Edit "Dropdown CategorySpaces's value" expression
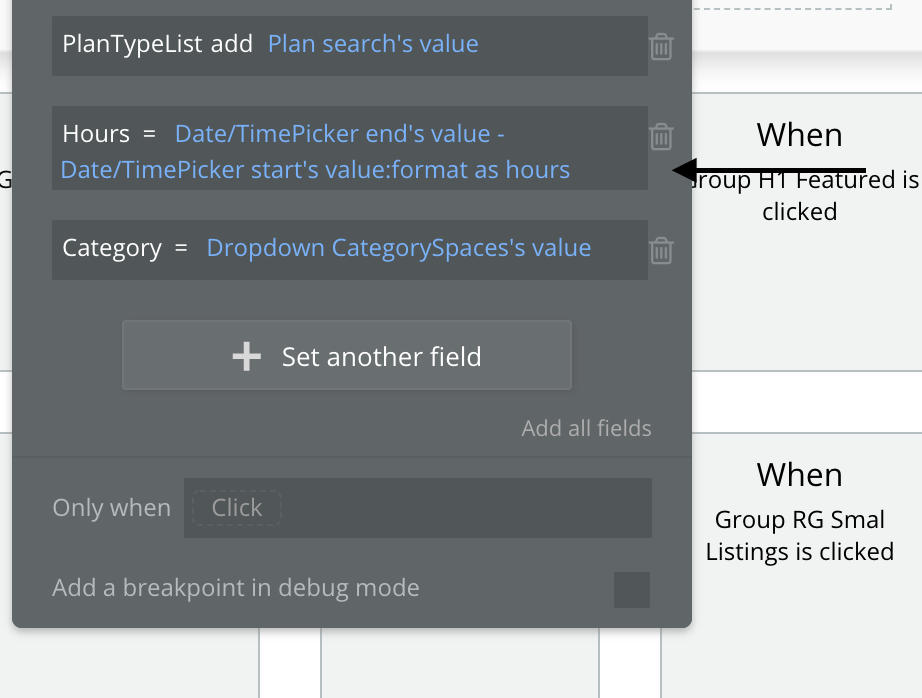The width and height of the screenshot is (922, 698). point(398,248)
